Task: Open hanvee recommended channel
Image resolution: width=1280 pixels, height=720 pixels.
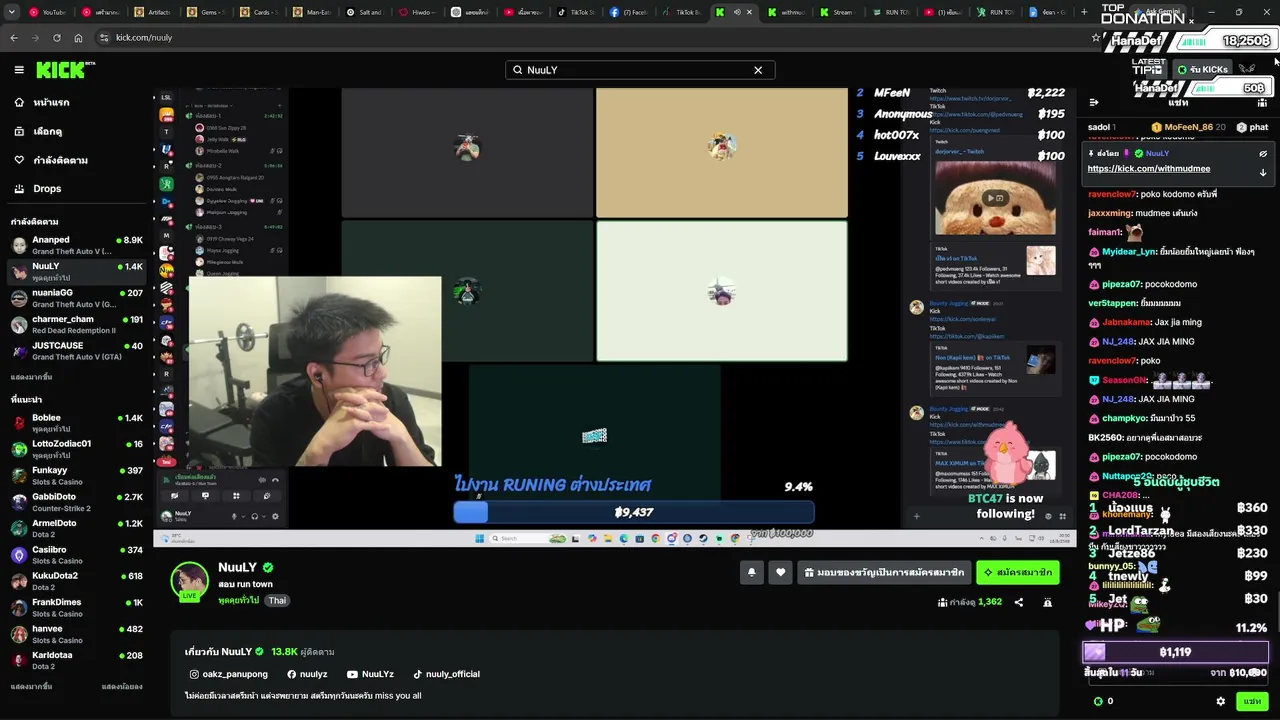Action: click(x=77, y=634)
